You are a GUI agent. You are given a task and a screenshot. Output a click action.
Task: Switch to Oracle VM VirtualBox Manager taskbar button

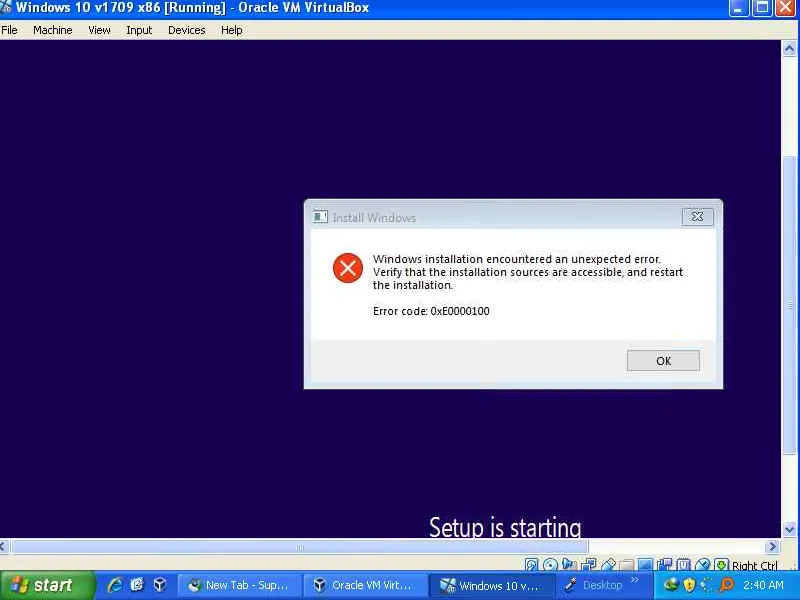[364, 585]
